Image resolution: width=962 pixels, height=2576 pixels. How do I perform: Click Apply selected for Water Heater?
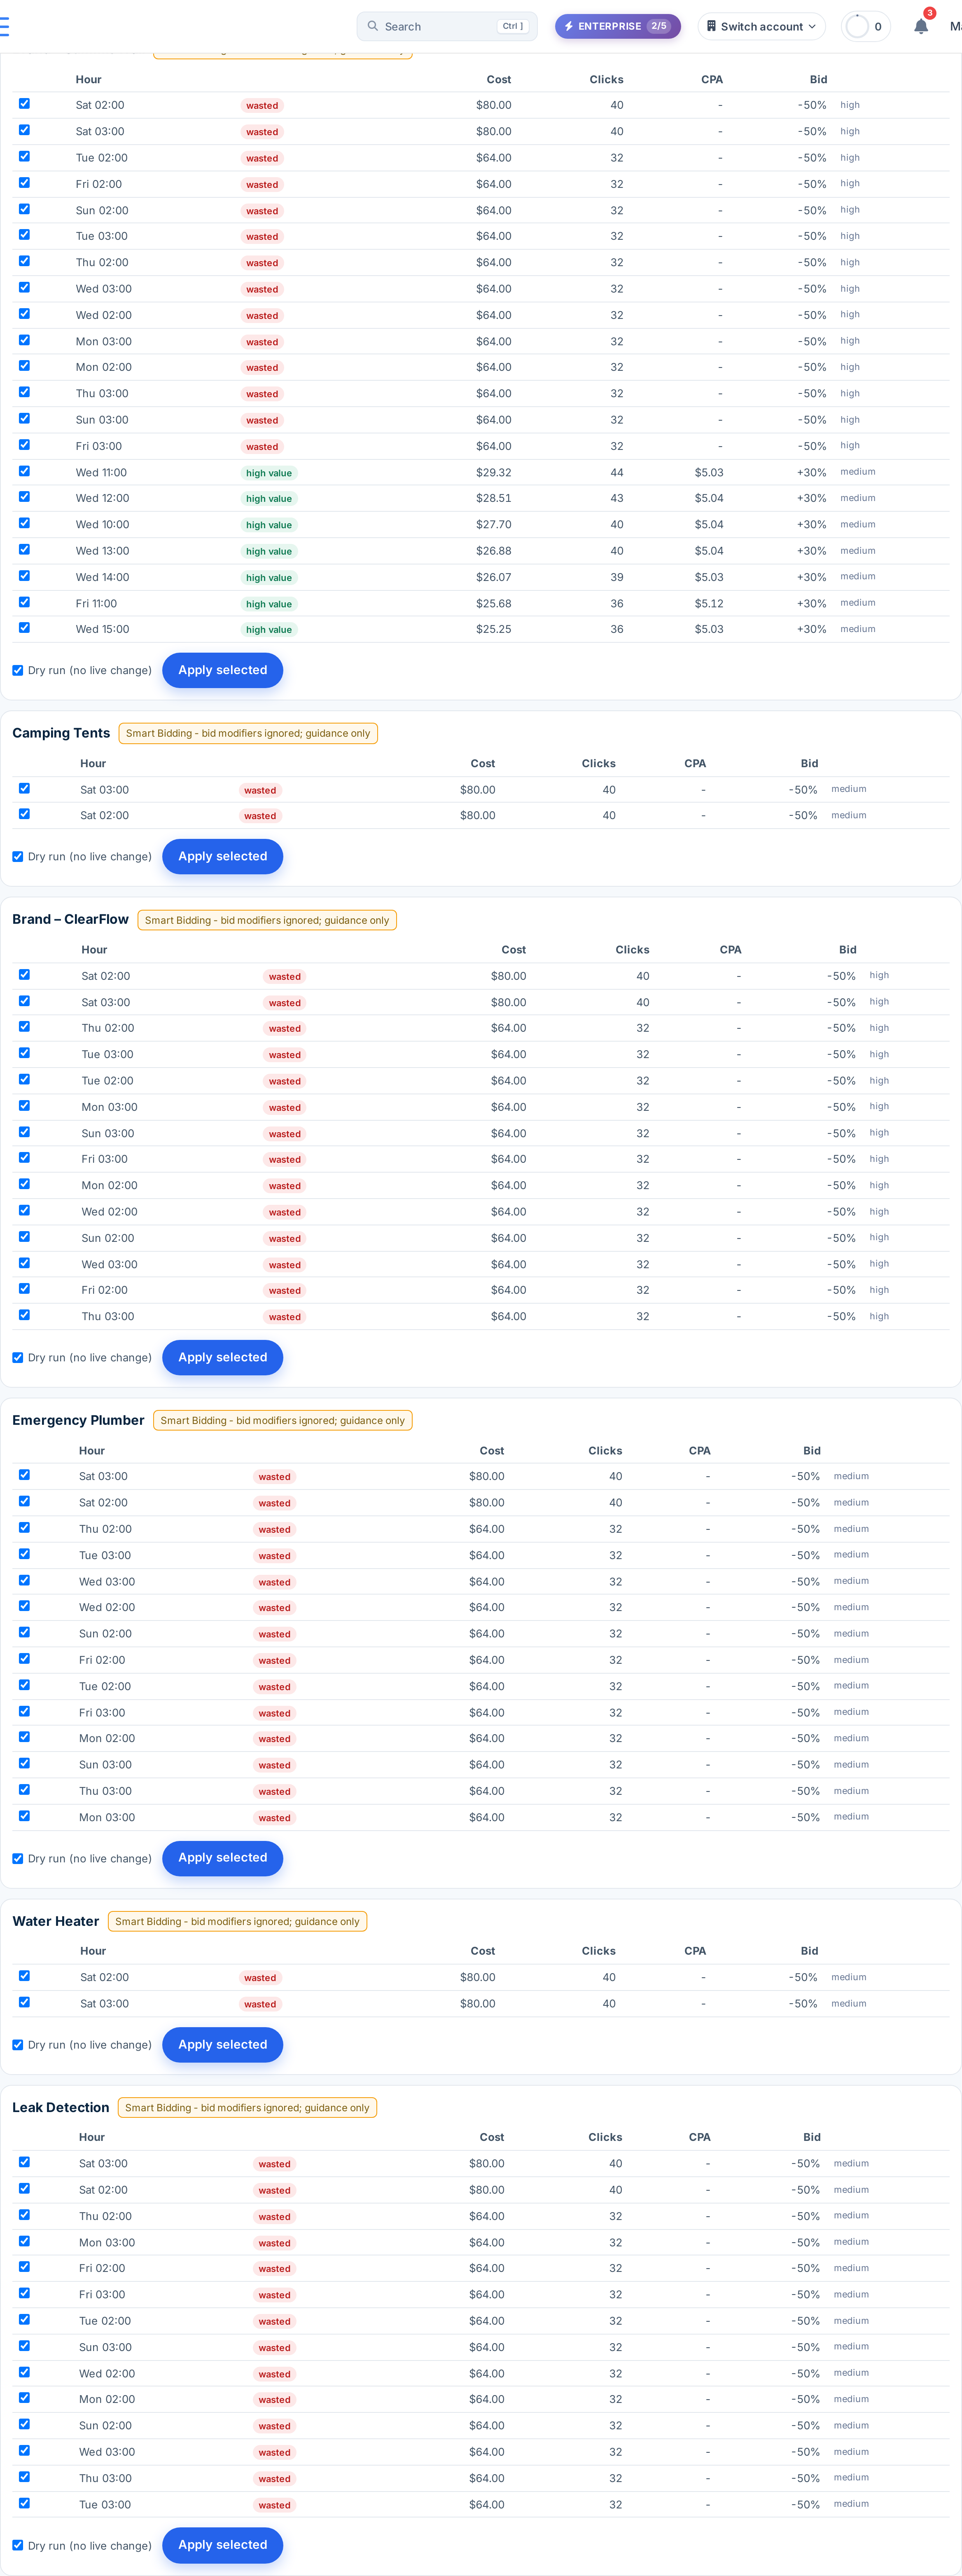[223, 2045]
